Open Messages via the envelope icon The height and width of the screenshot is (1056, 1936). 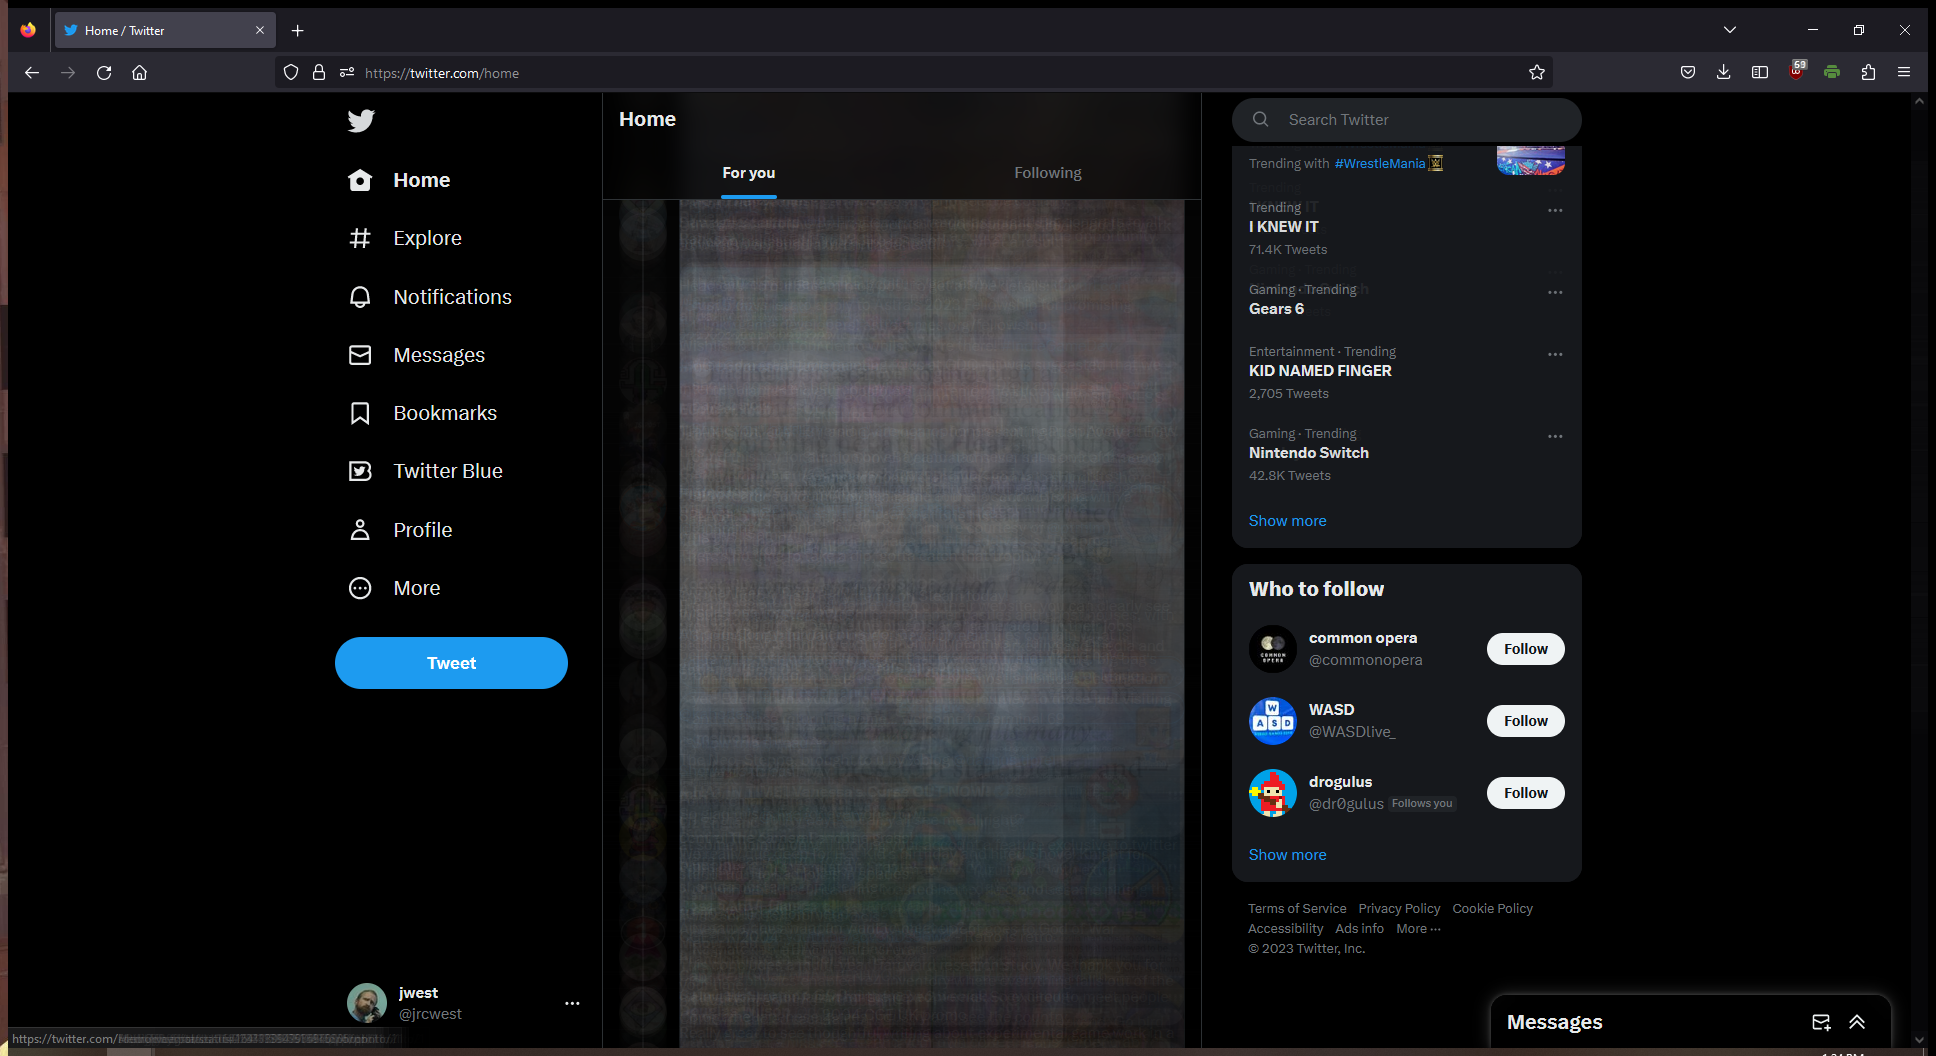[360, 355]
